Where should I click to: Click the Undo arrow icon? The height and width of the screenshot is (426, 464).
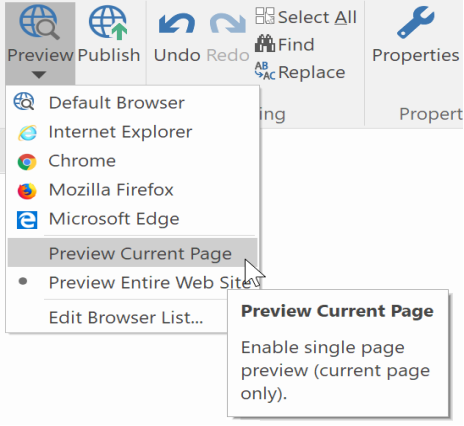[177, 24]
